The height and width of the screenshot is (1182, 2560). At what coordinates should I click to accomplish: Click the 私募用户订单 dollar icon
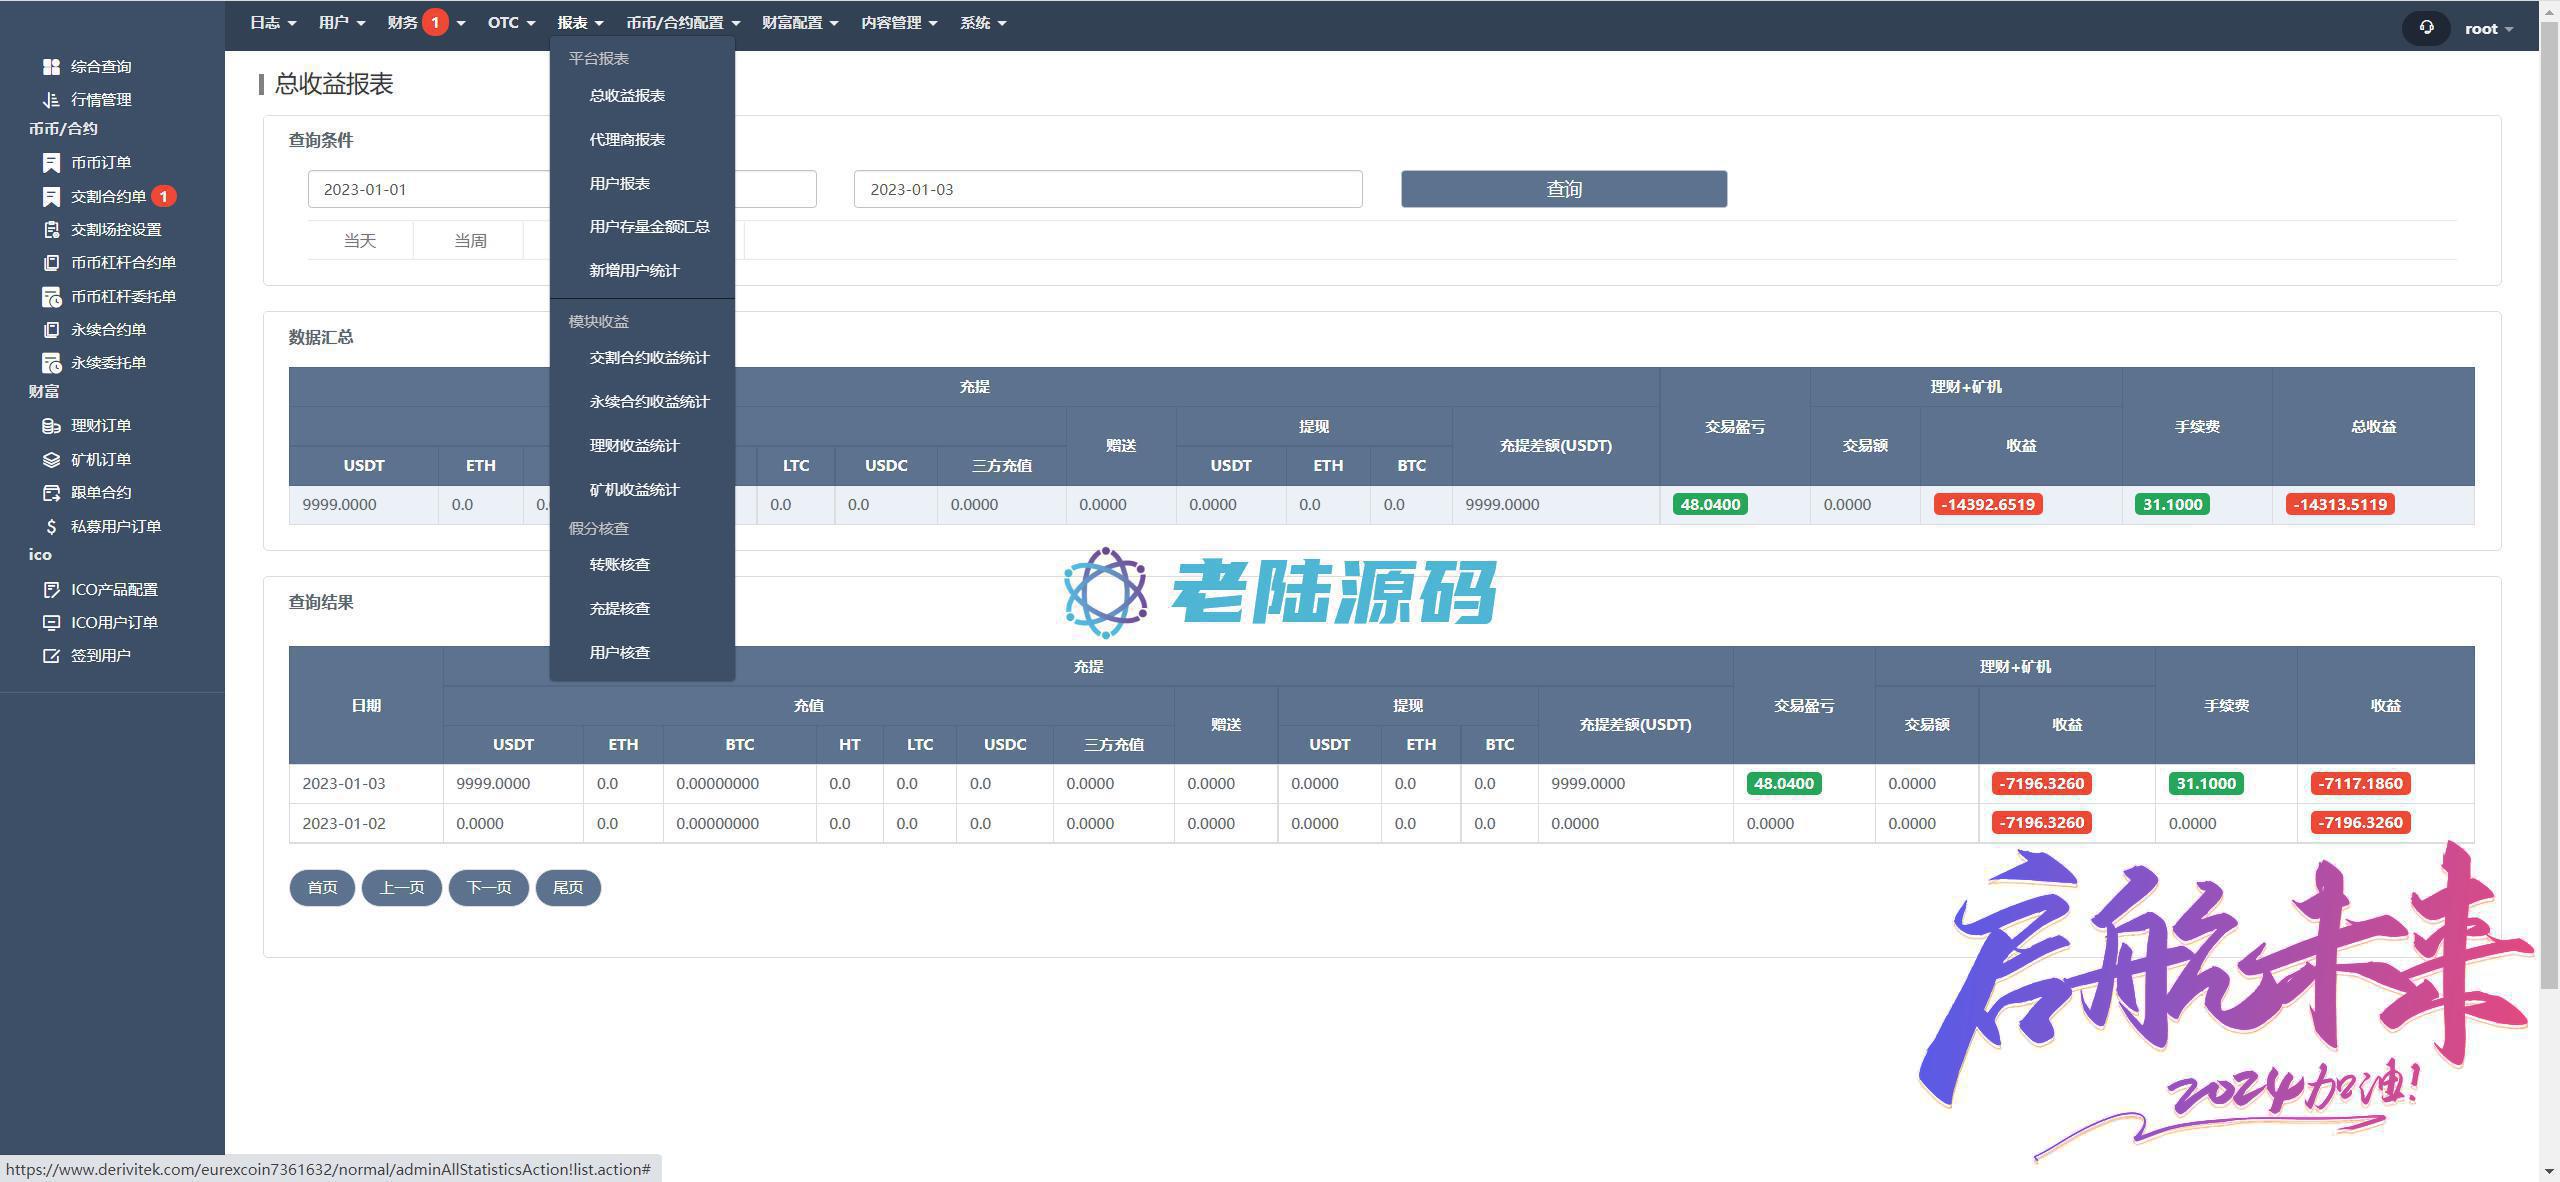(51, 526)
